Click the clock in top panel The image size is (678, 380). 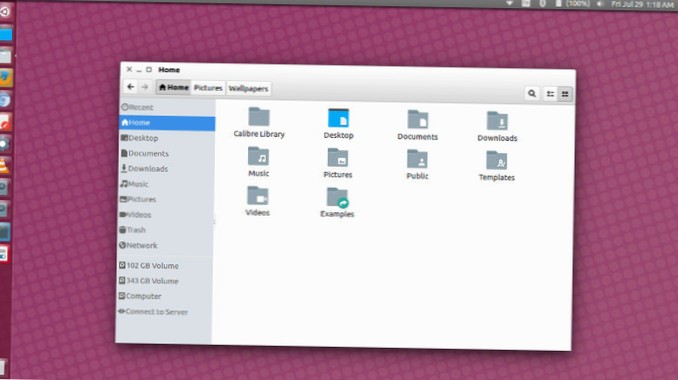pos(642,4)
